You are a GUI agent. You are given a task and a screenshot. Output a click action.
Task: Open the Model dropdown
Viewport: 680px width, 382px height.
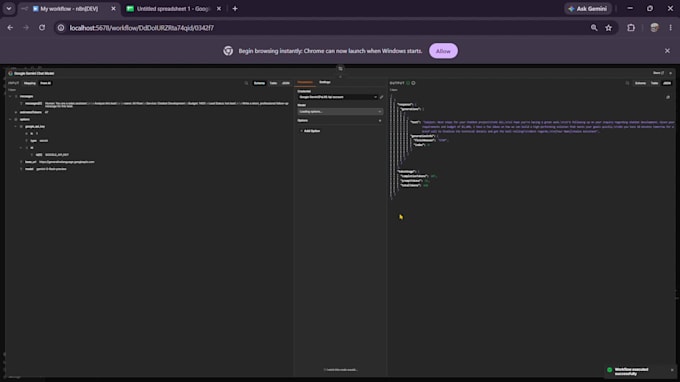point(340,111)
